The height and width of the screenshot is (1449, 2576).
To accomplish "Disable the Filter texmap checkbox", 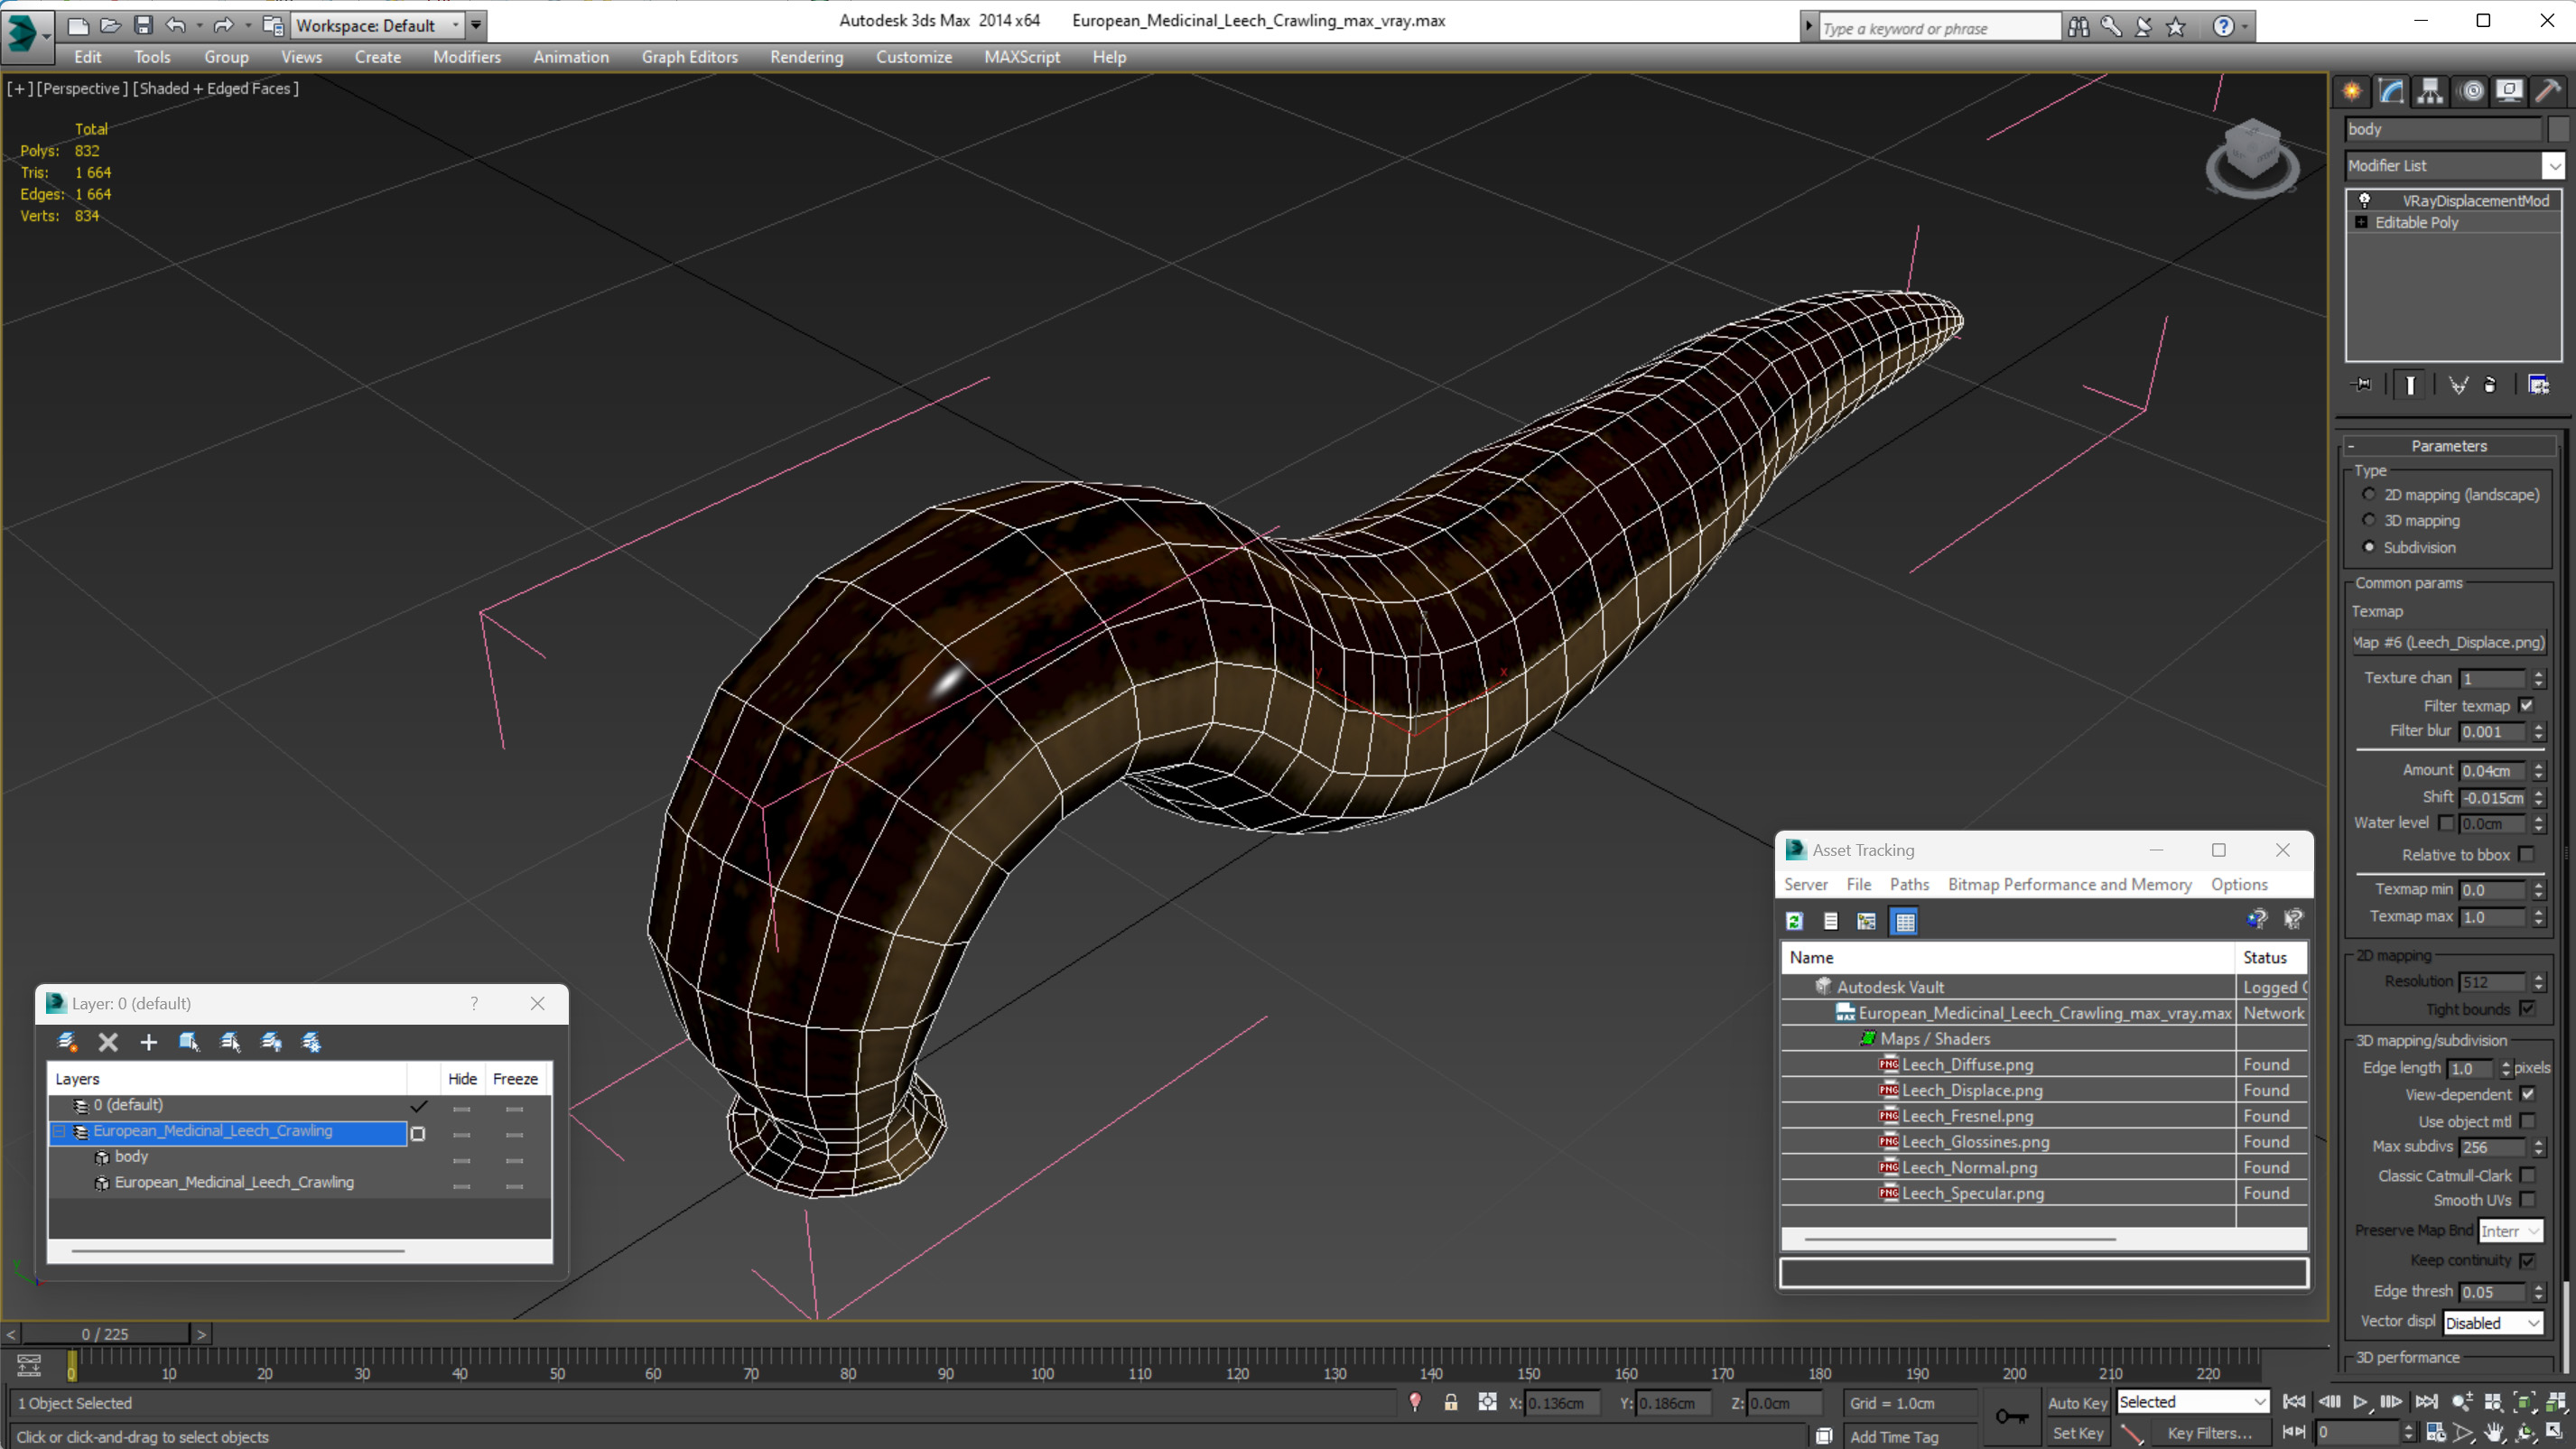I will [x=2526, y=705].
